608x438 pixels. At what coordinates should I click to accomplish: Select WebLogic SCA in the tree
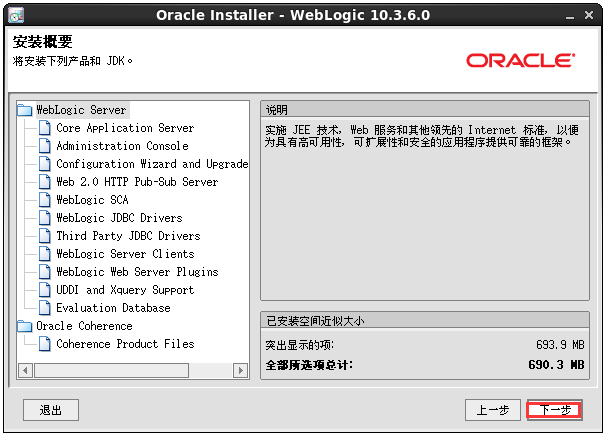coord(92,200)
